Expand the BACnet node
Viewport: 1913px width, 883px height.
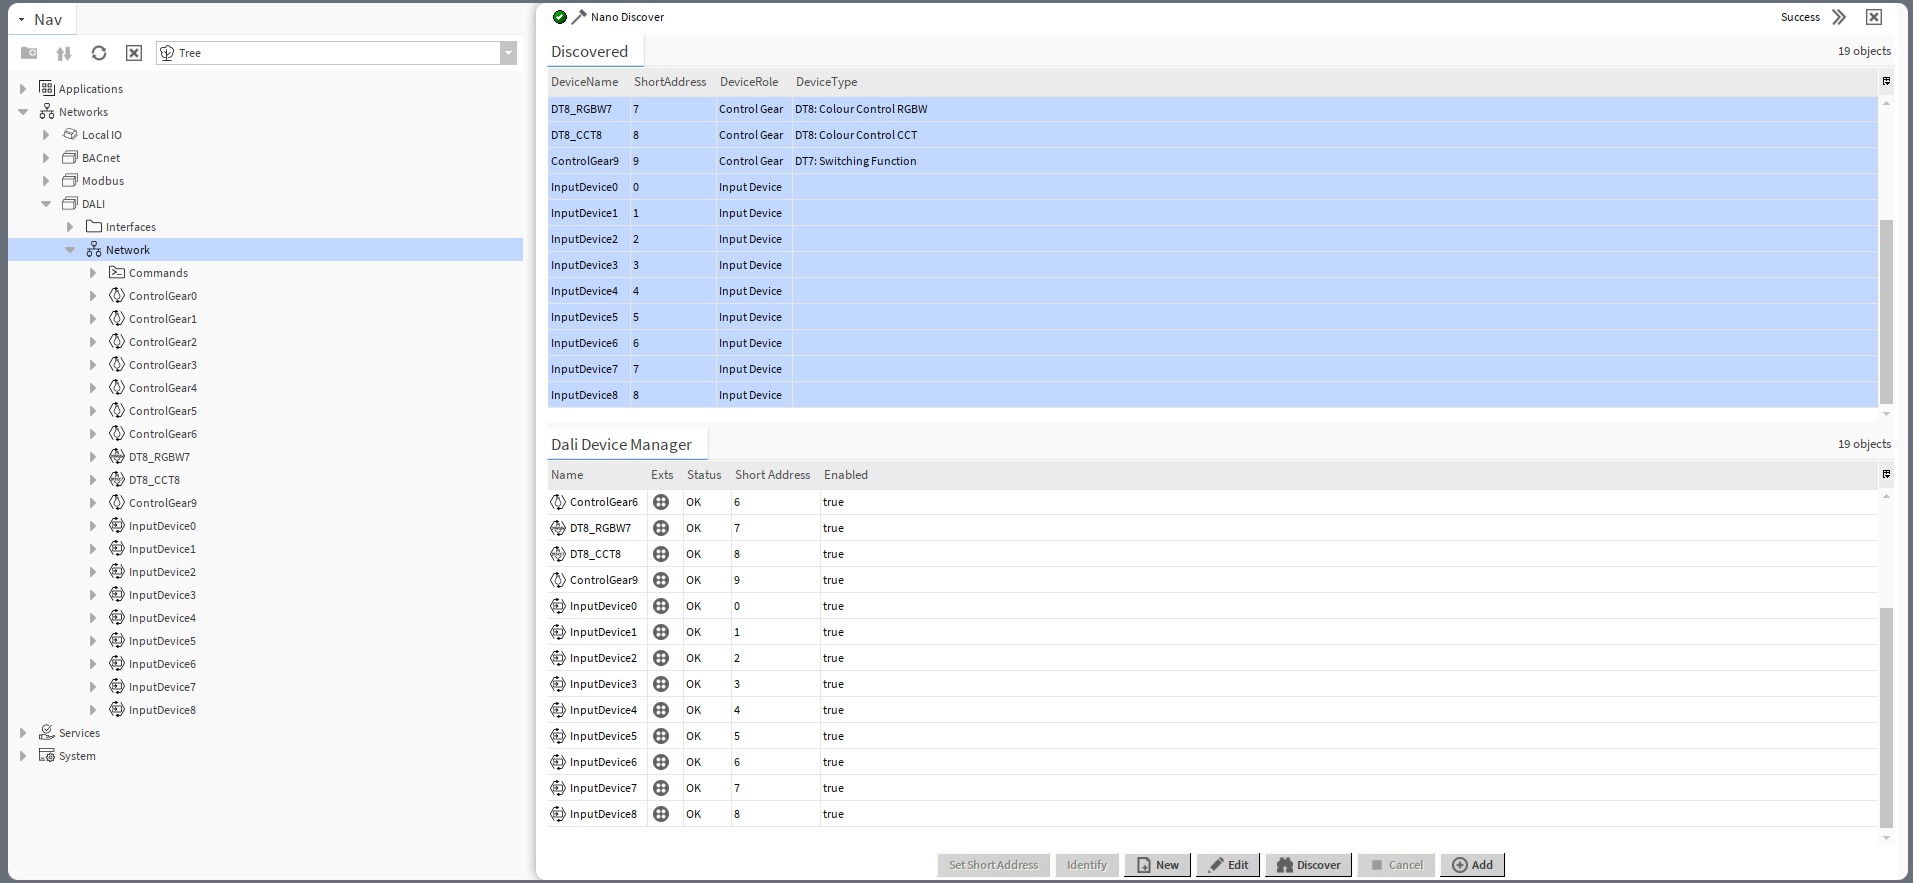pos(46,158)
